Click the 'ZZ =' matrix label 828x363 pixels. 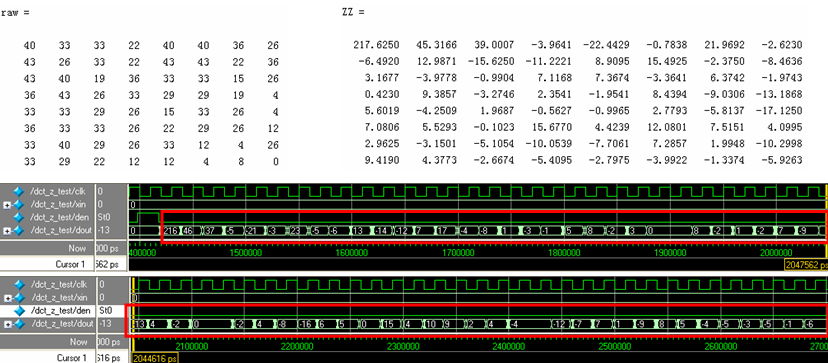click(353, 12)
